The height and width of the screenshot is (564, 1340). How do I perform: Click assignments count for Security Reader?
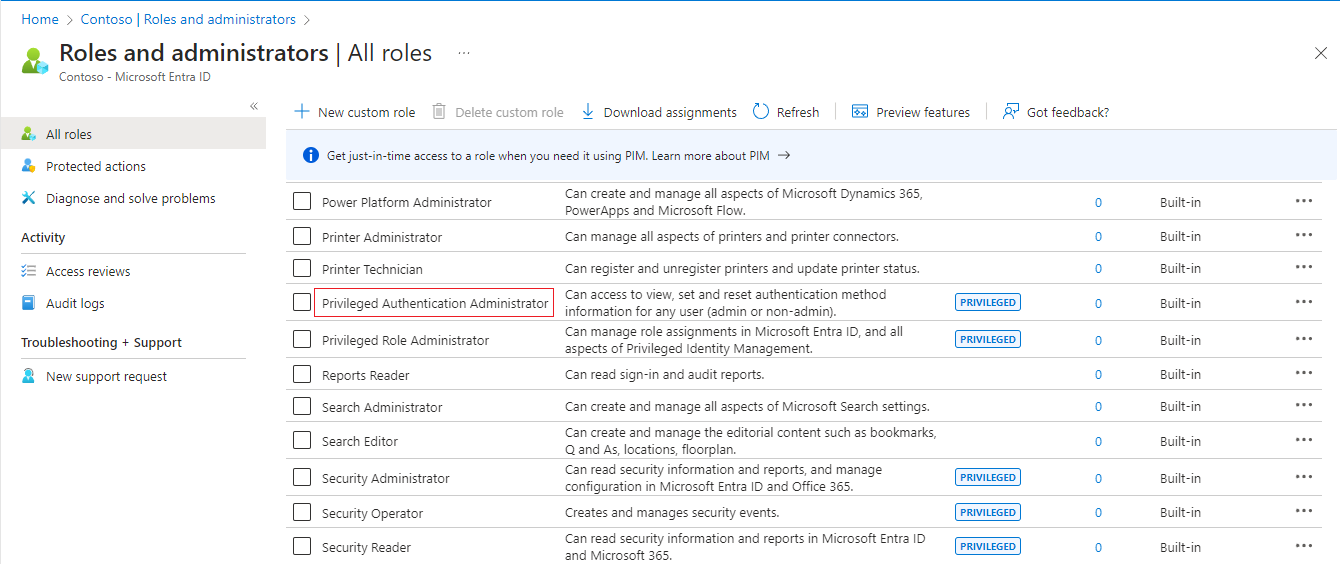coord(1098,547)
